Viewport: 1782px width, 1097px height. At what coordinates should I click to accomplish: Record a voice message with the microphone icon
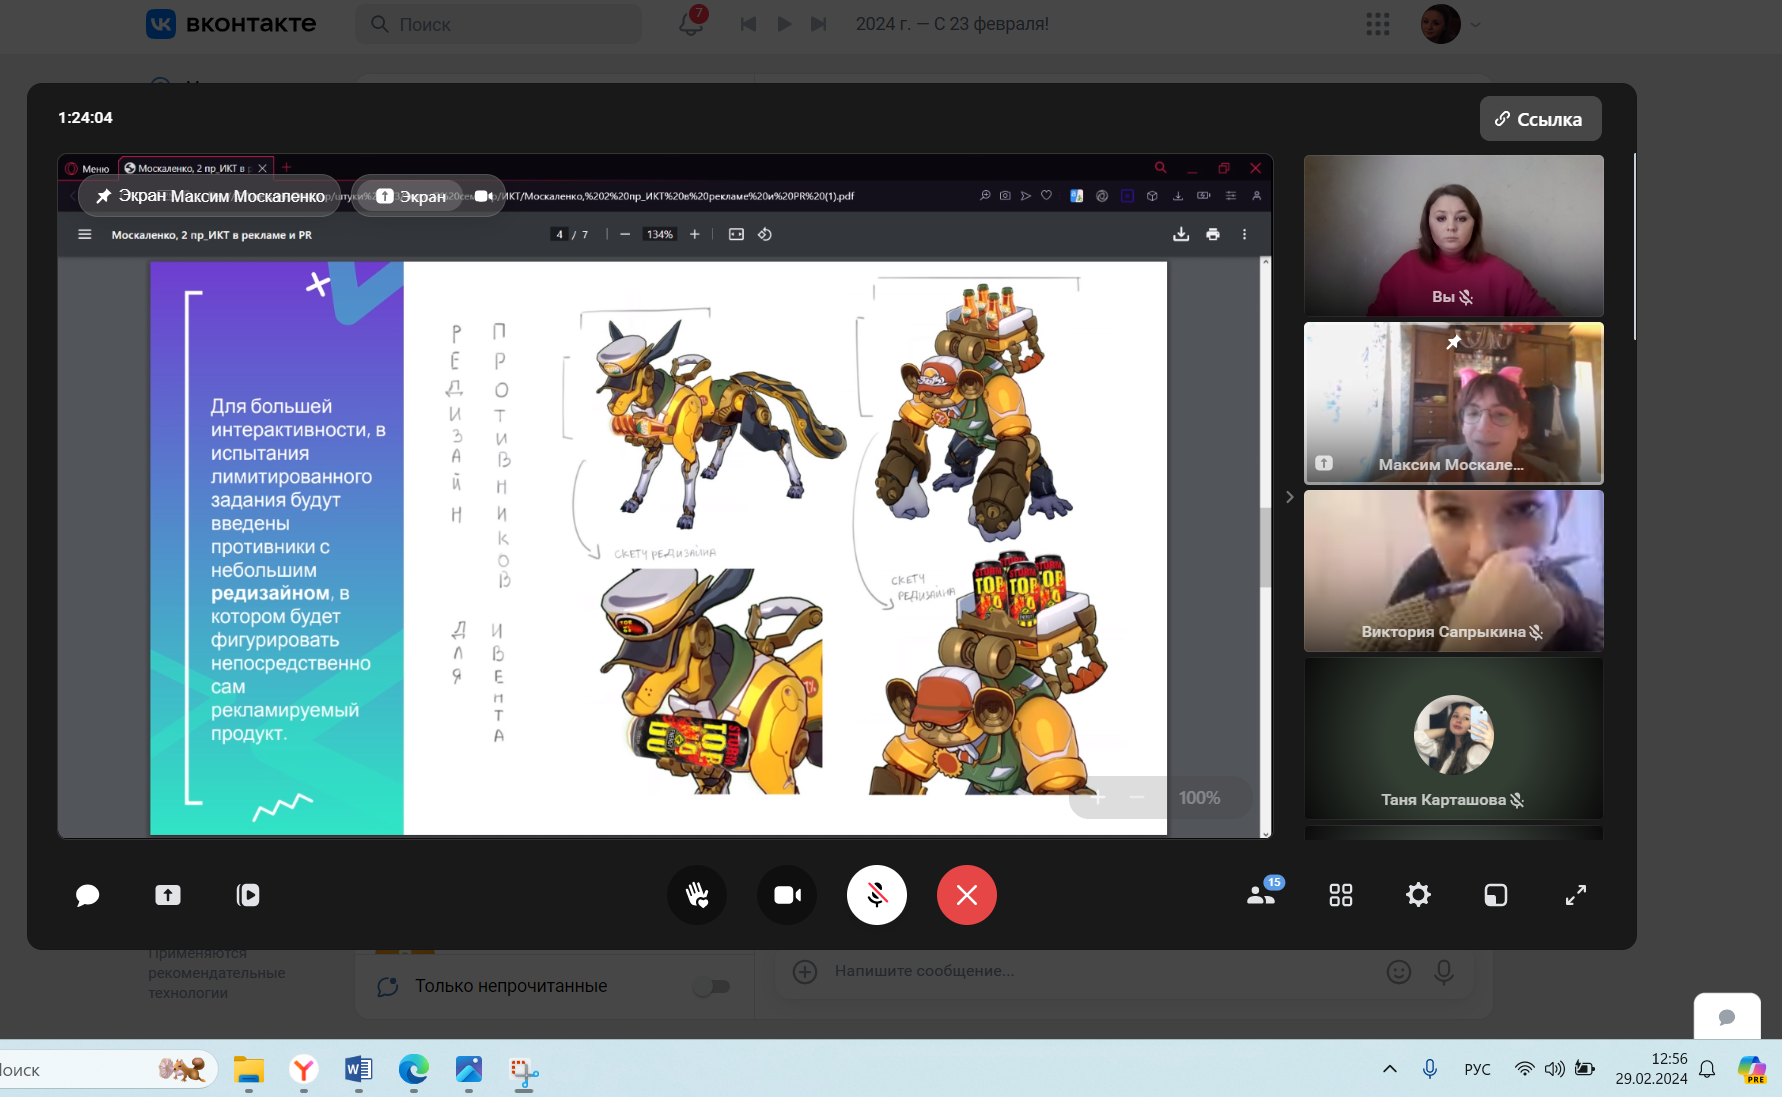click(x=1444, y=971)
